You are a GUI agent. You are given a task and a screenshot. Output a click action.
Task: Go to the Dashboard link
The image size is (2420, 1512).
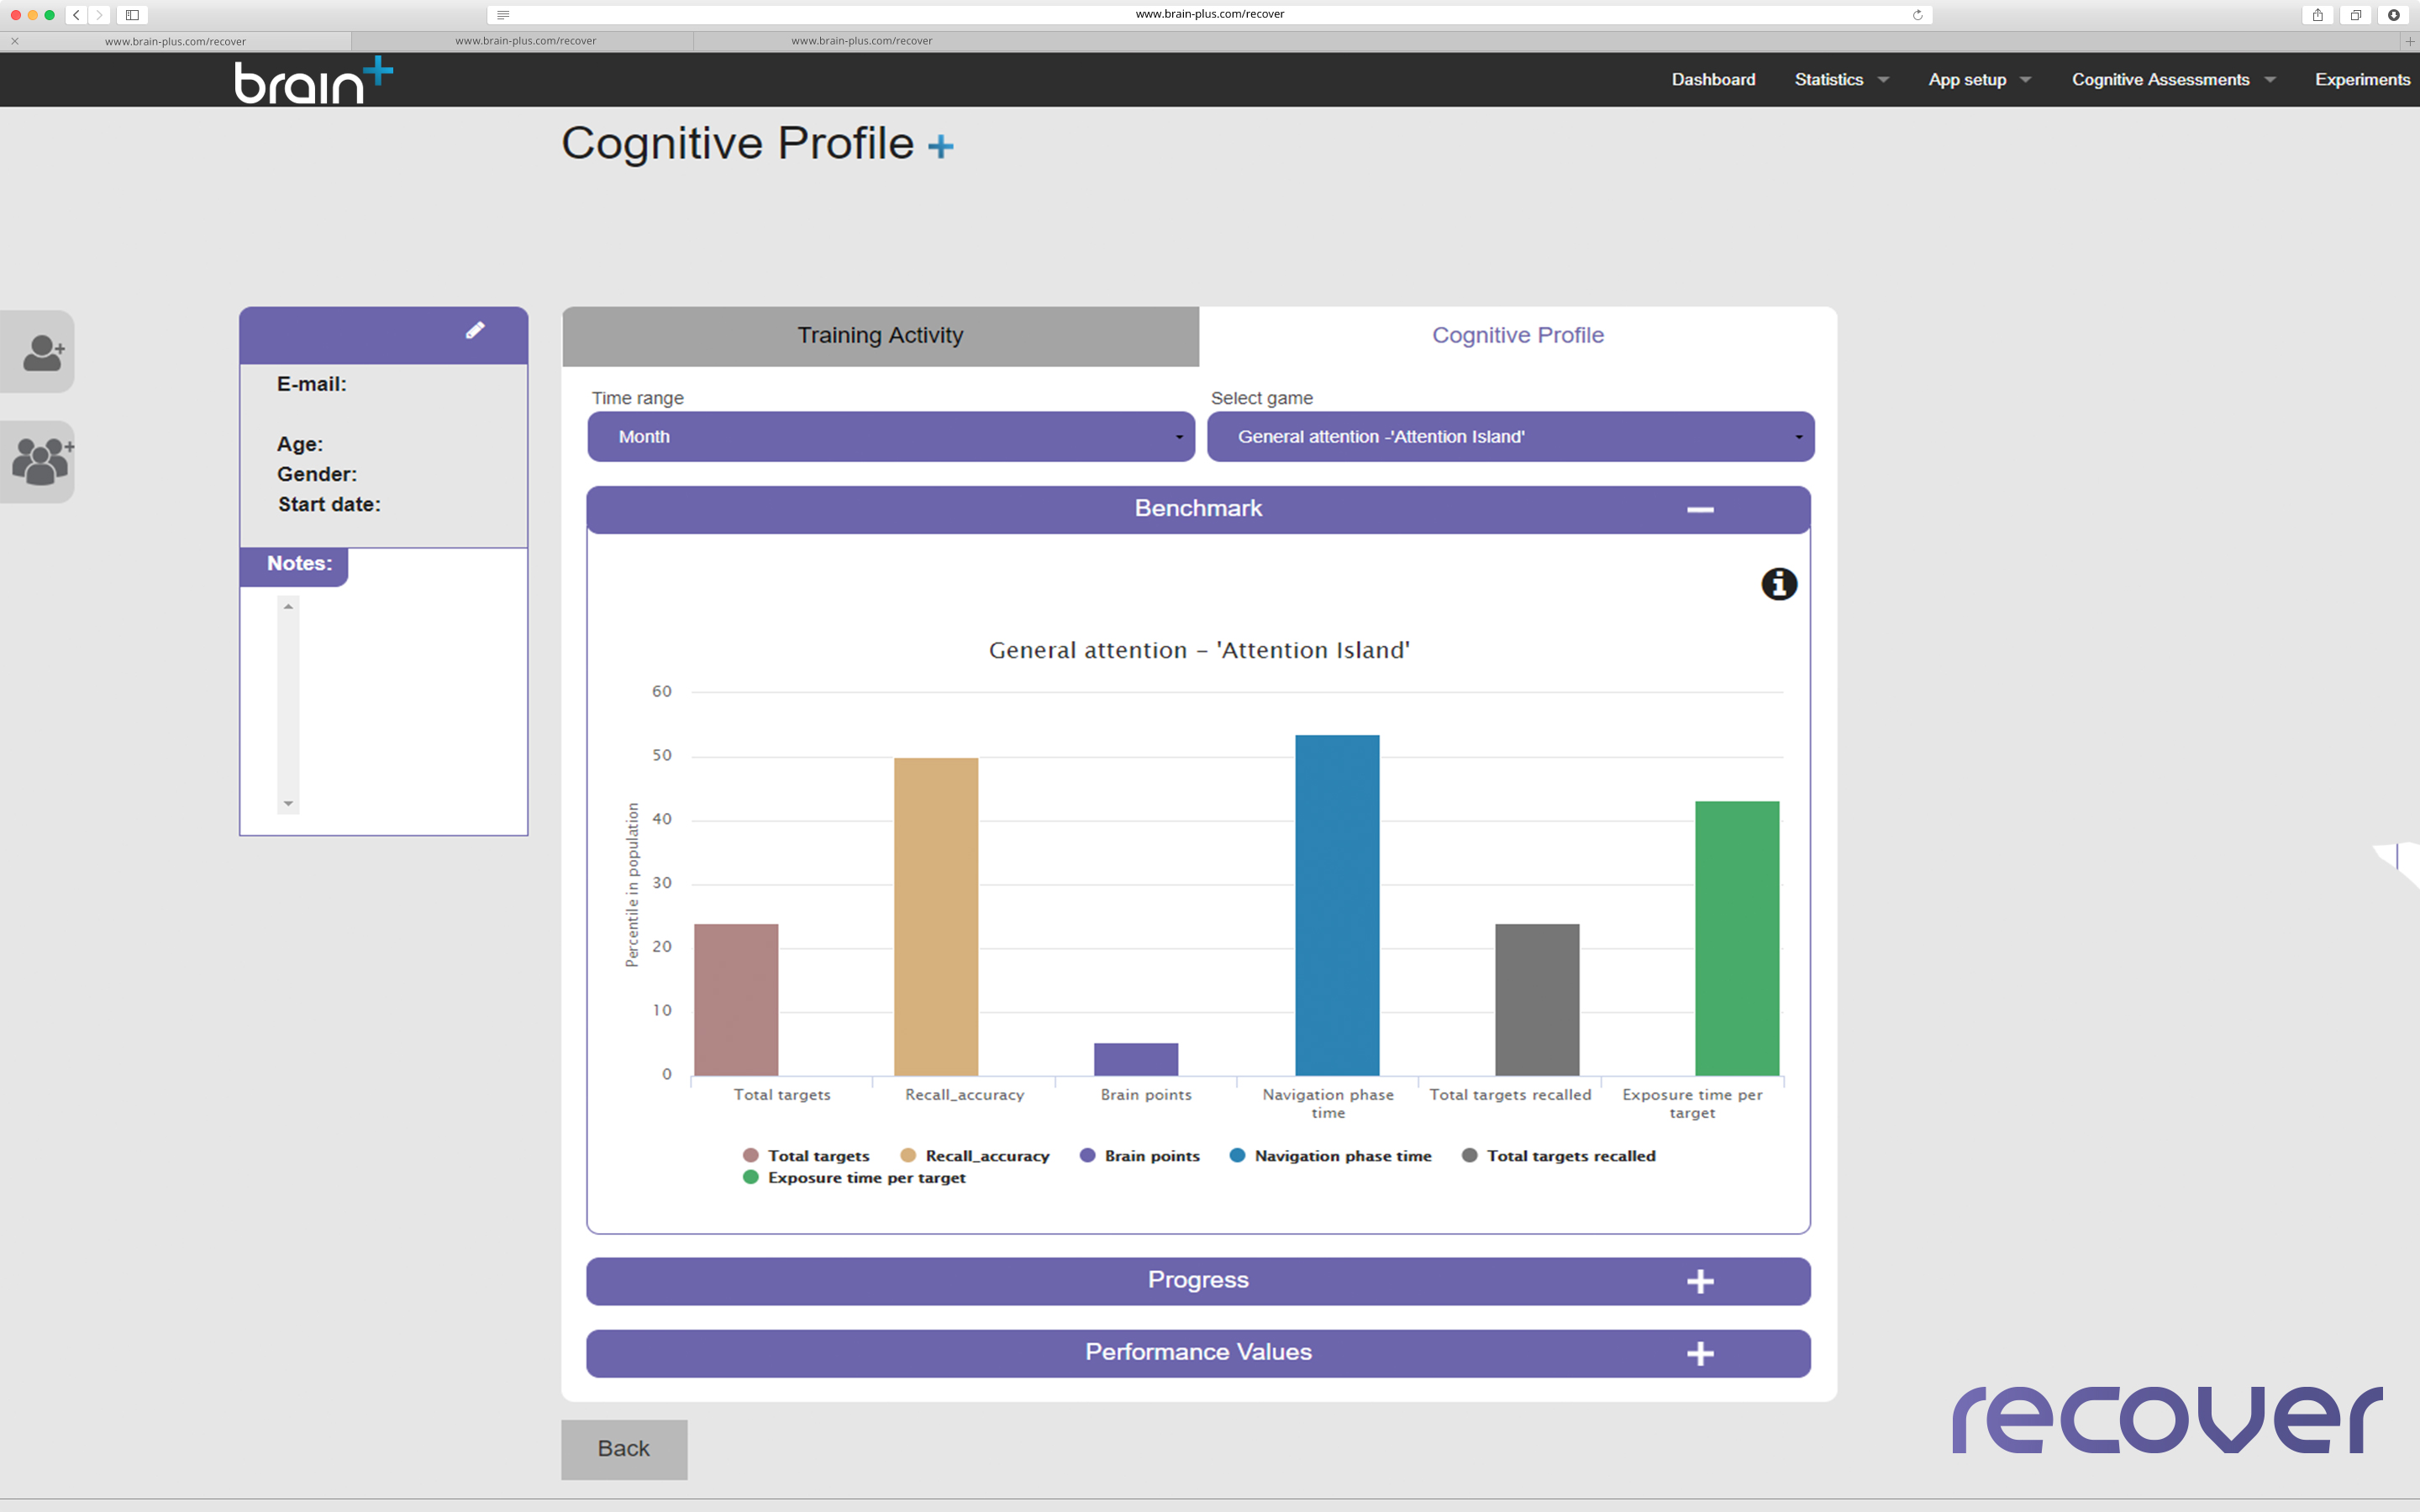coord(1713,80)
